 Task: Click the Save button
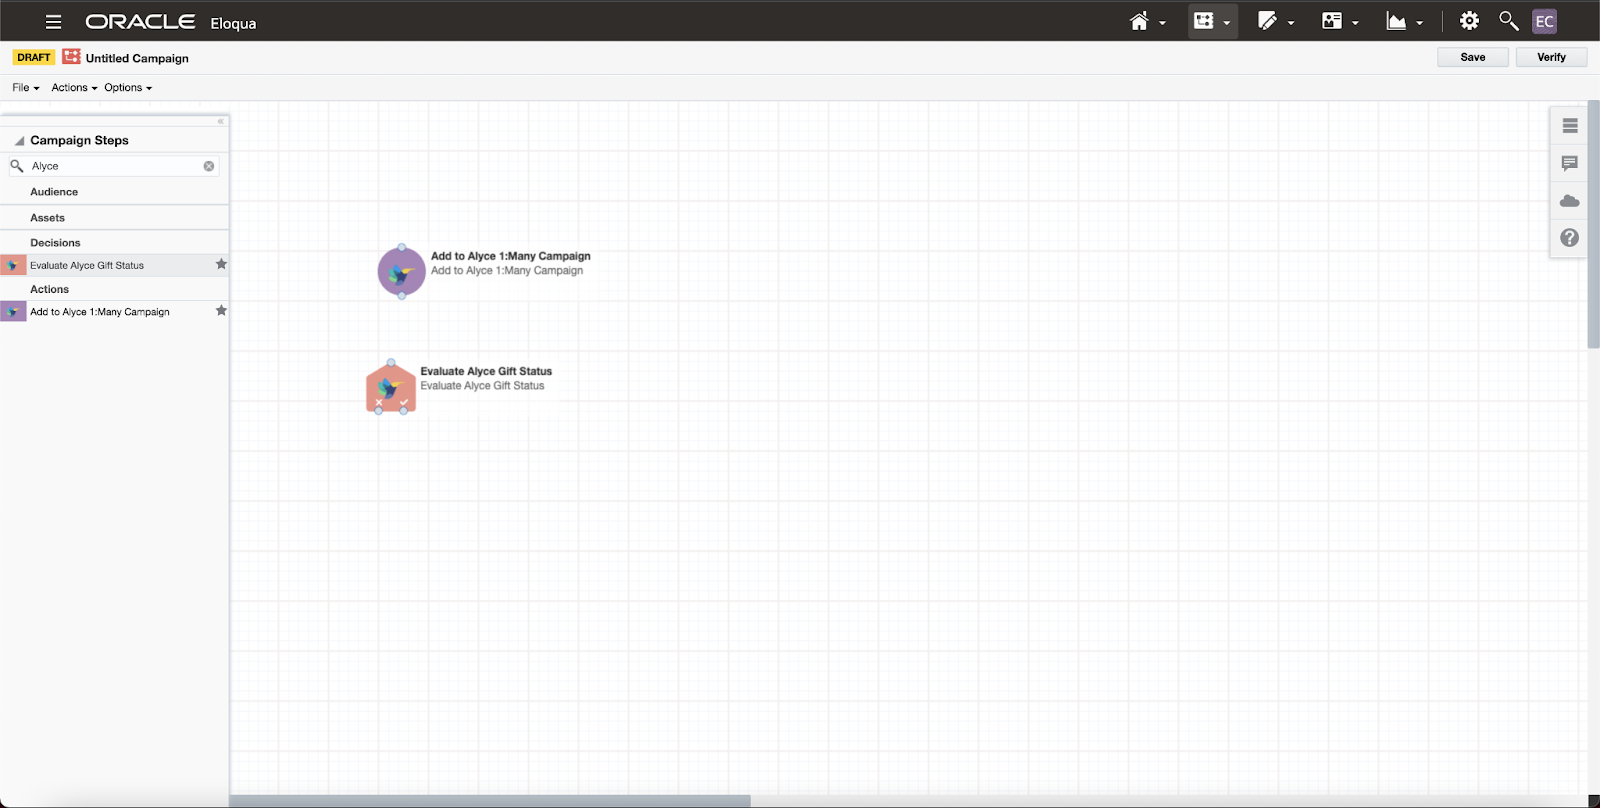pyautogui.click(x=1473, y=57)
